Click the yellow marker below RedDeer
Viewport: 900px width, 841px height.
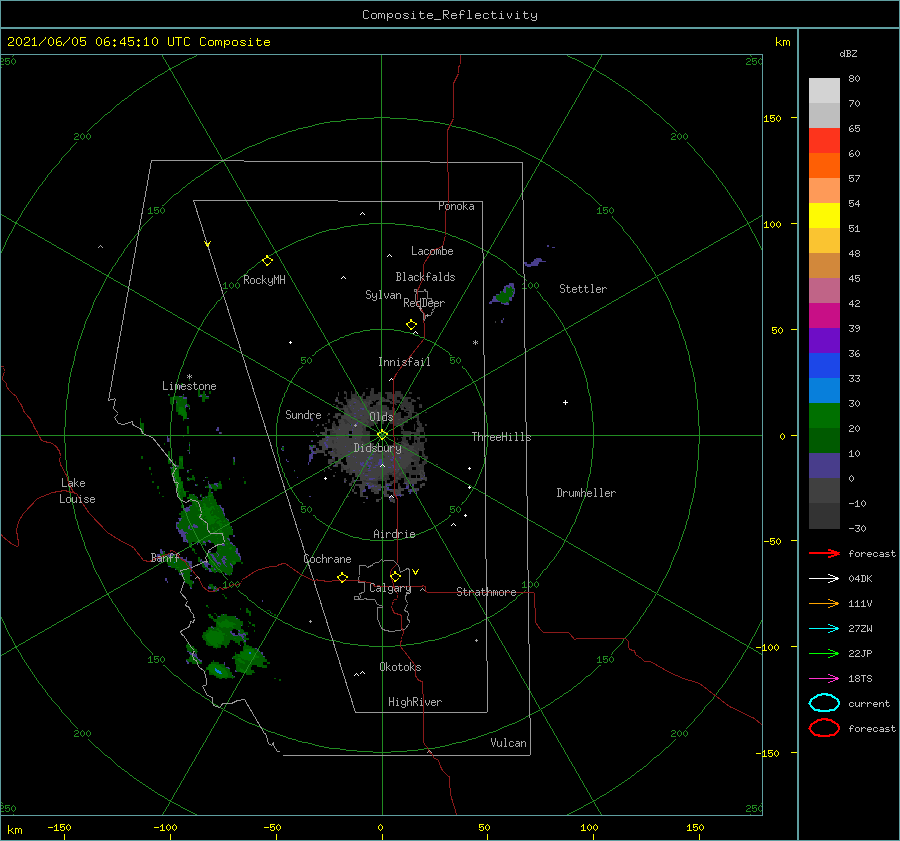click(411, 325)
